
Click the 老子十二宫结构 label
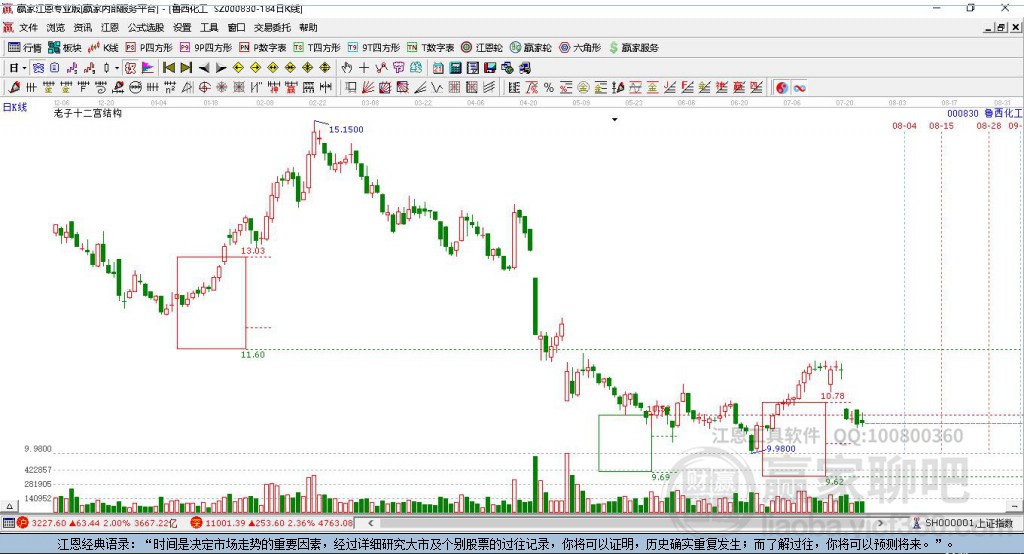[x=88, y=114]
